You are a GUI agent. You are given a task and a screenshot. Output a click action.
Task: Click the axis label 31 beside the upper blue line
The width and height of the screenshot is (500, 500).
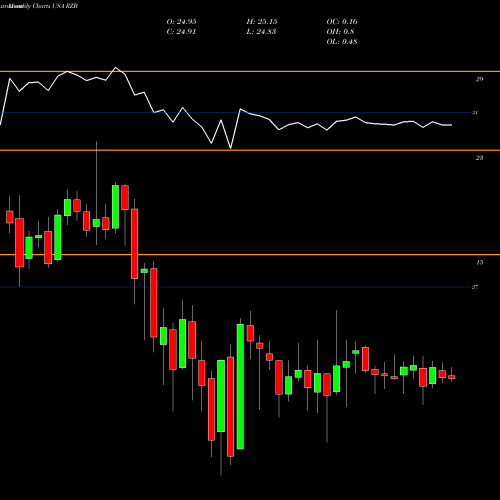coord(475,113)
